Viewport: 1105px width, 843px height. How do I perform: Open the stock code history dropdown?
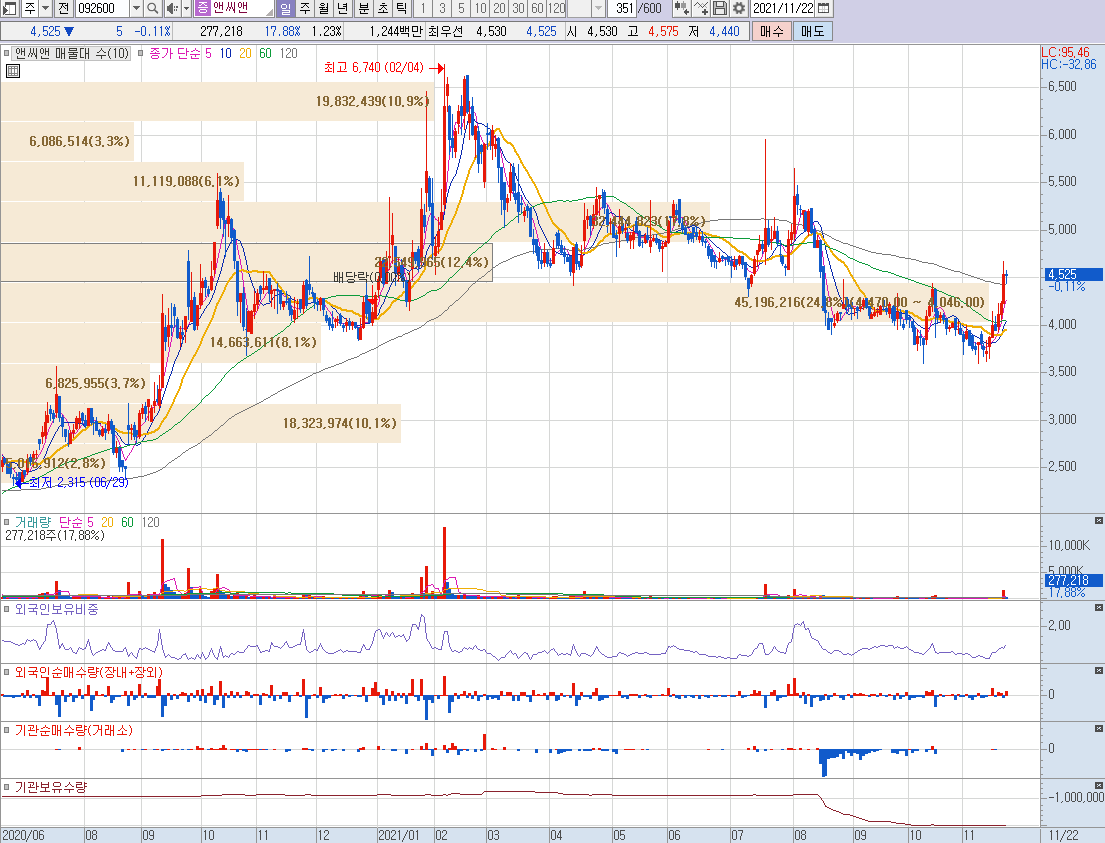pyautogui.click(x=136, y=8)
